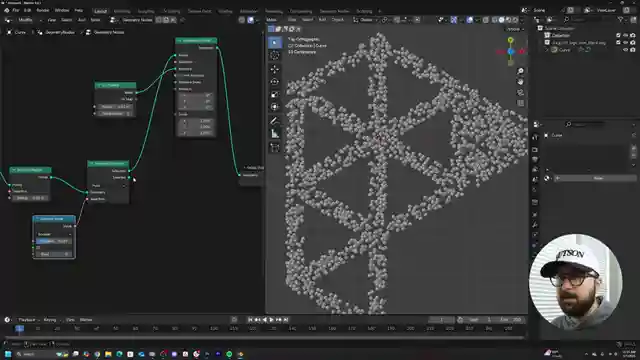Screen dimensions: 640x360
Task: Open the Global transform orientation dropdown
Action: [x=366, y=20]
